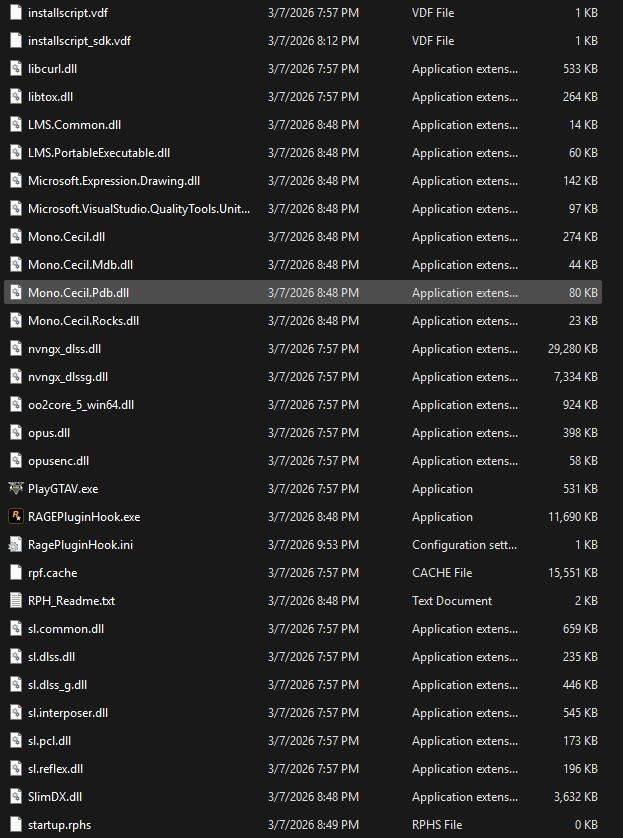Select the file name rpf.cache
The image size is (623, 838).
pos(52,573)
